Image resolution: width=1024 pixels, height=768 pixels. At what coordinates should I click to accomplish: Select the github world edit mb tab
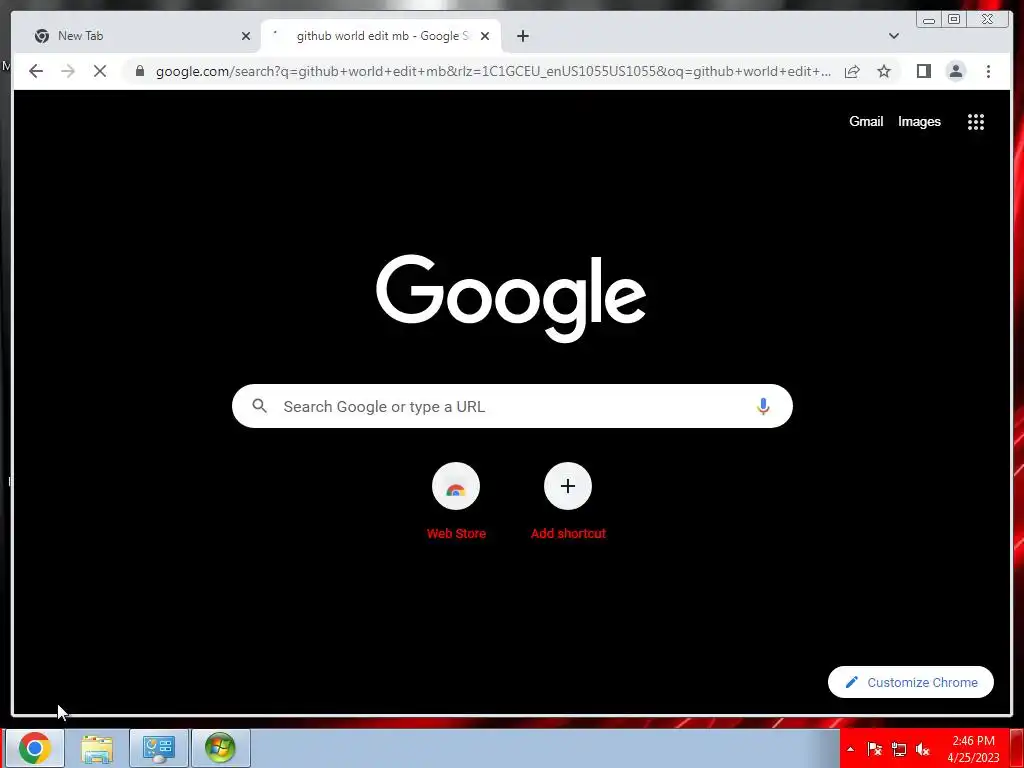point(380,36)
